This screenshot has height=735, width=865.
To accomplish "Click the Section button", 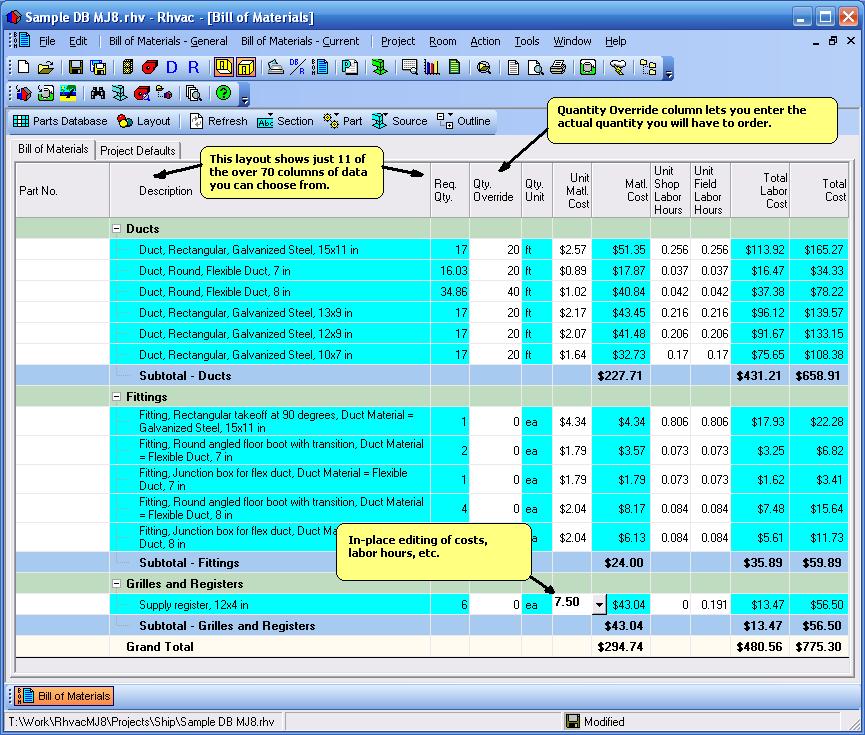I will pos(293,120).
